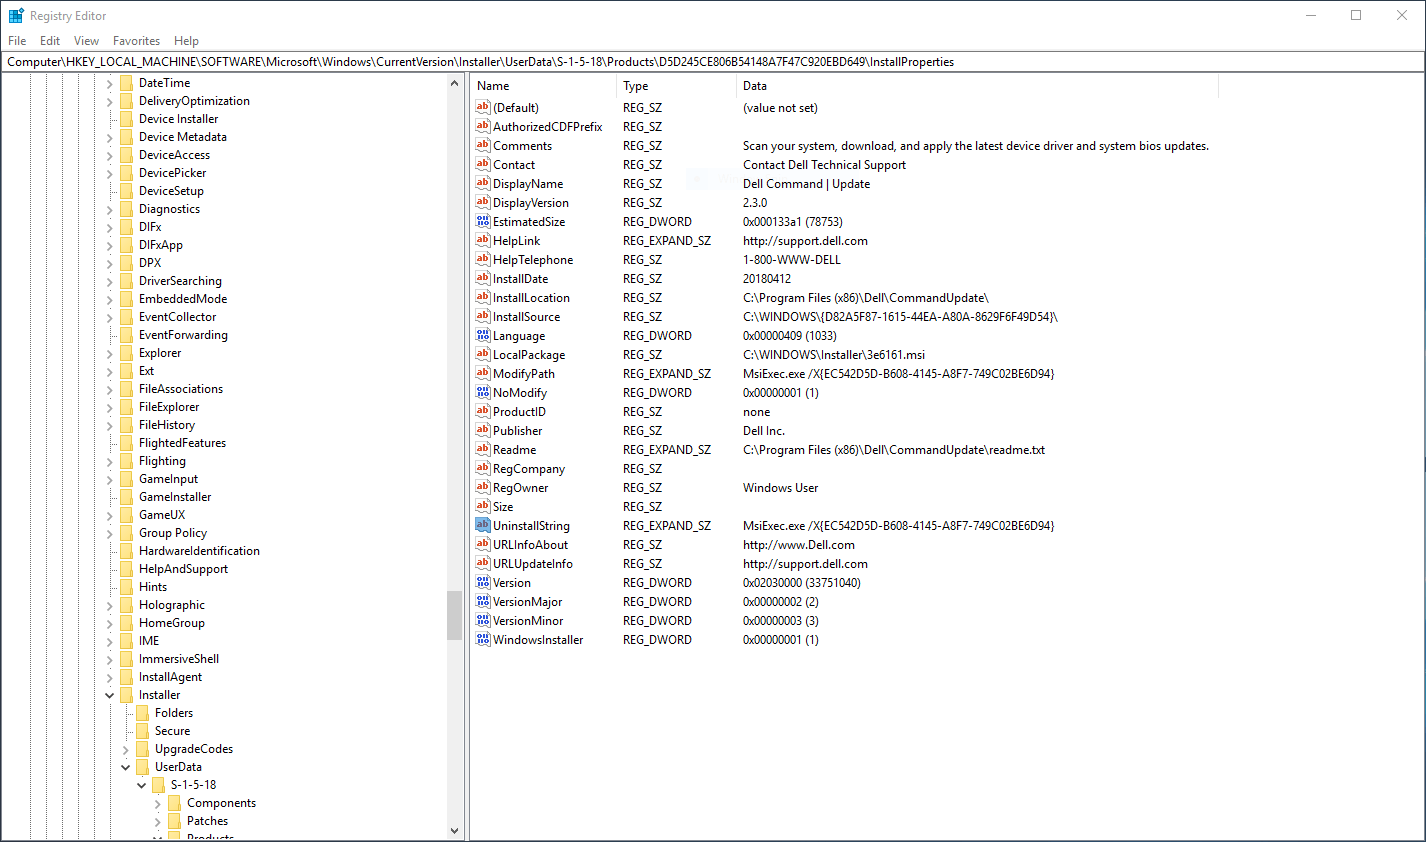The height and width of the screenshot is (842, 1426).
Task: Click the InstallLocation string icon
Action: click(x=483, y=298)
